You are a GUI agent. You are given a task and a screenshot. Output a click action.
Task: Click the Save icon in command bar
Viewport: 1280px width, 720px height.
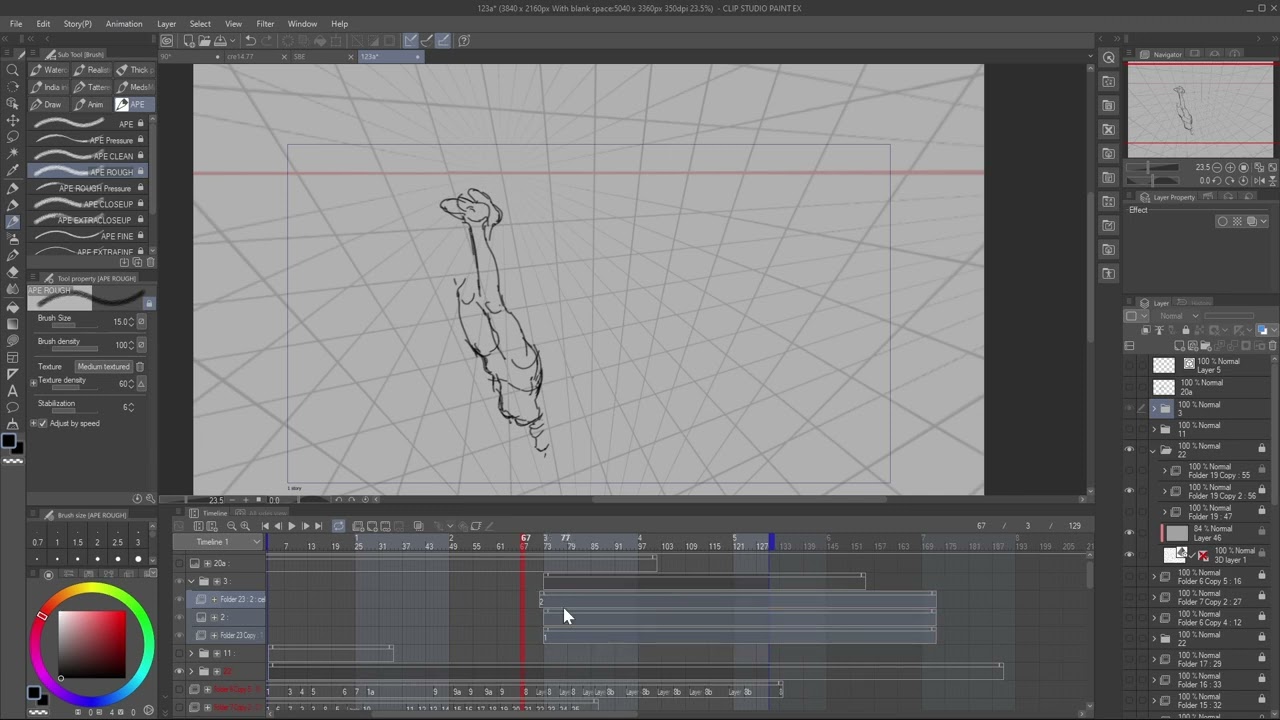pos(219,41)
